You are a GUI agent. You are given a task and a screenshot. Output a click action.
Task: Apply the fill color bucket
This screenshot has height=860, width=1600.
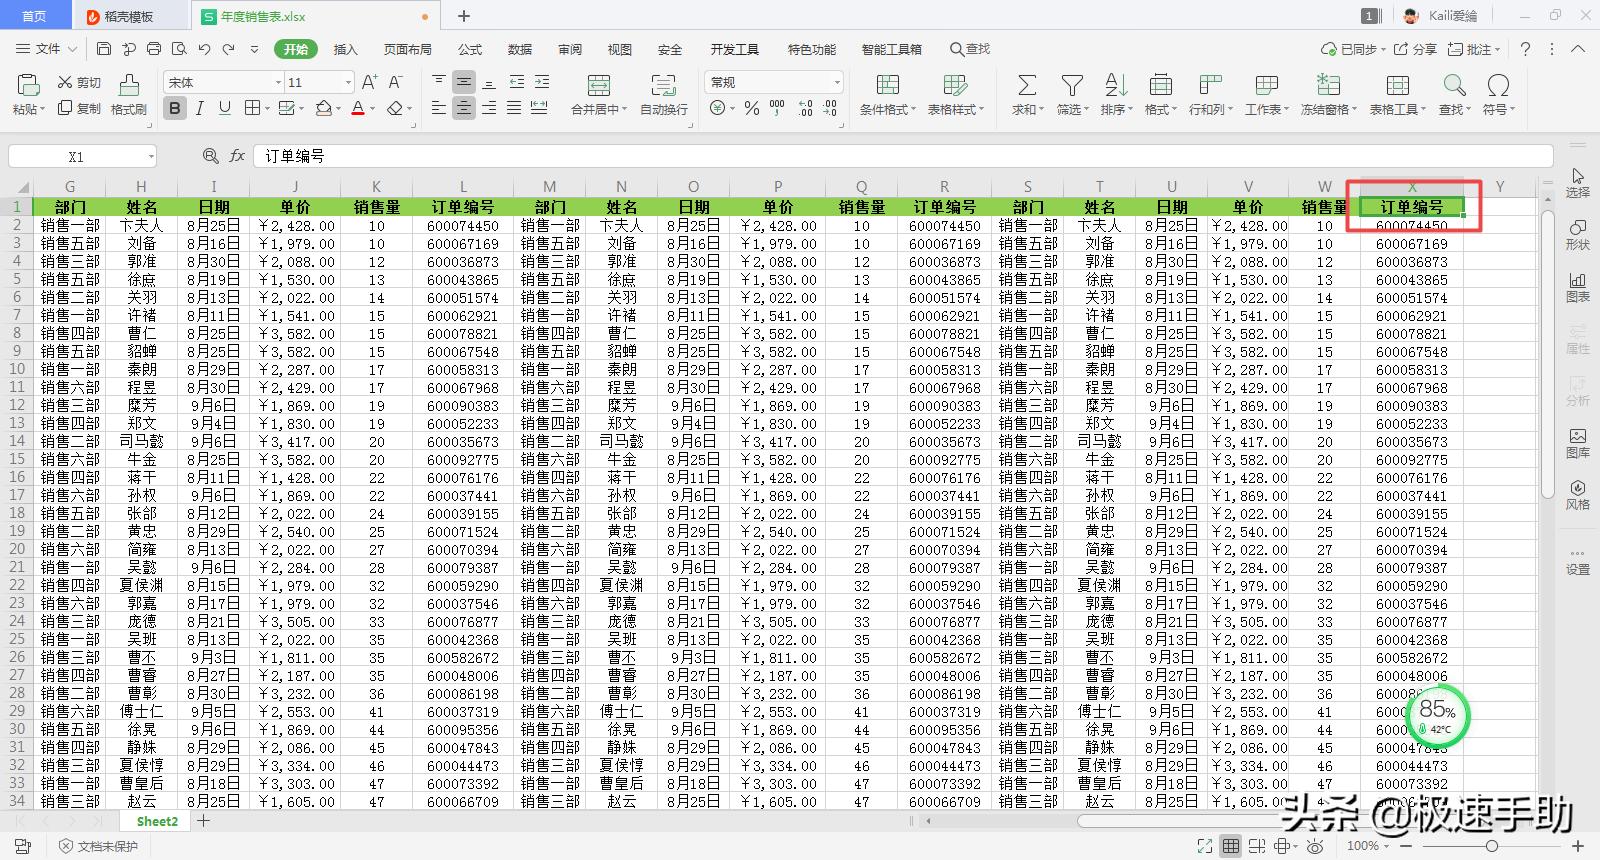(323, 108)
